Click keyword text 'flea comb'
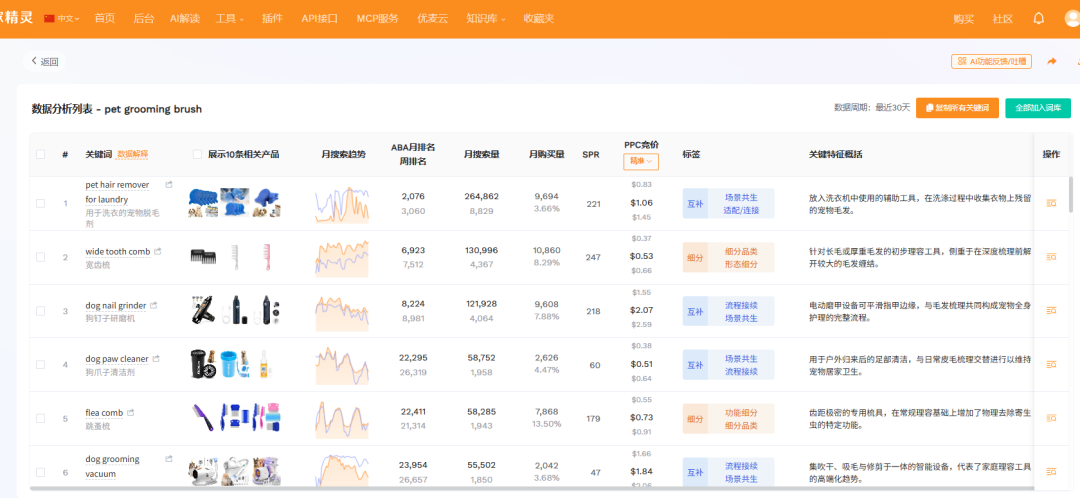 (104, 413)
